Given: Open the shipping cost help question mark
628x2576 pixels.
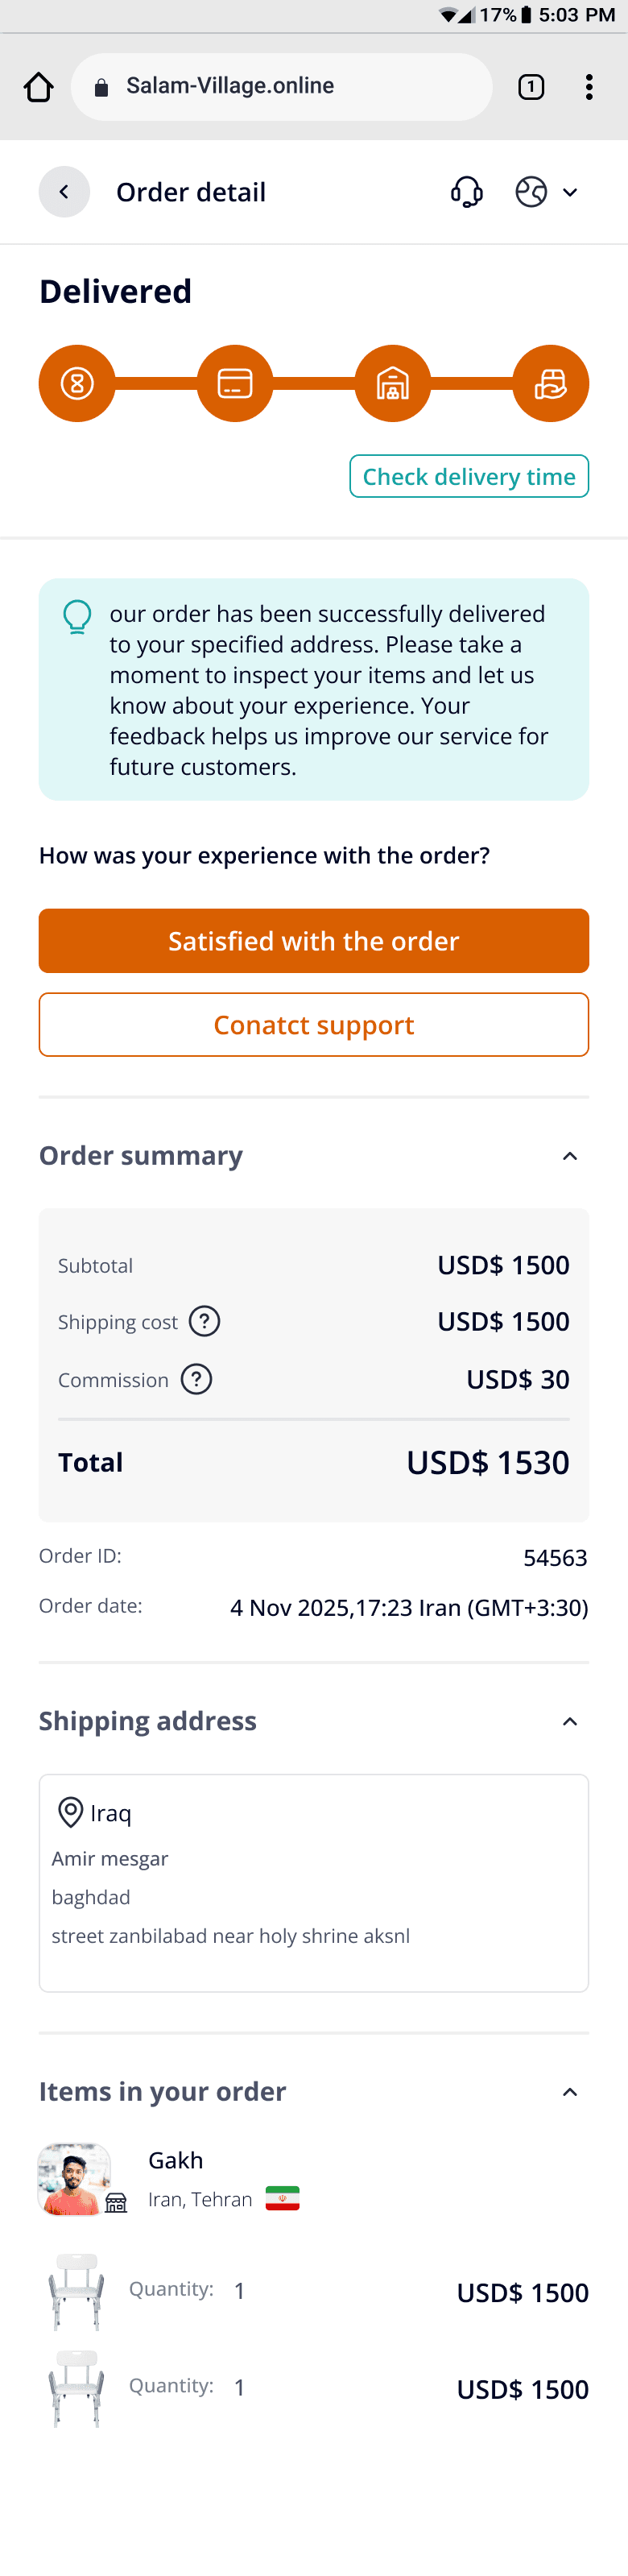Looking at the screenshot, I should 205,1321.
